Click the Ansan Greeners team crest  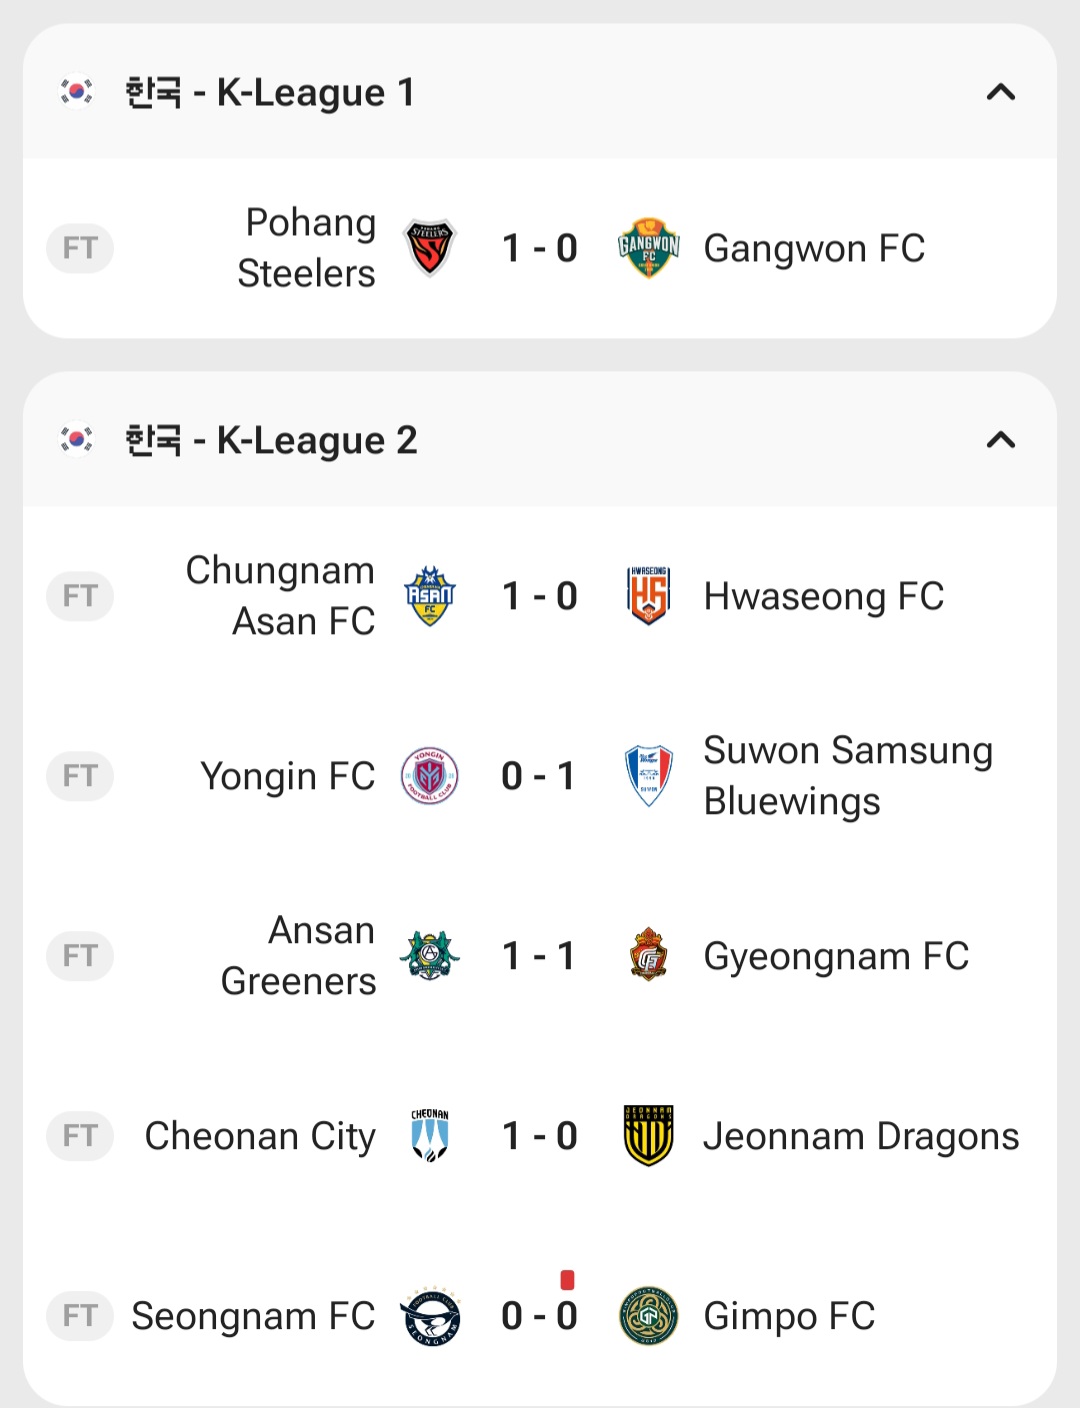tap(430, 956)
